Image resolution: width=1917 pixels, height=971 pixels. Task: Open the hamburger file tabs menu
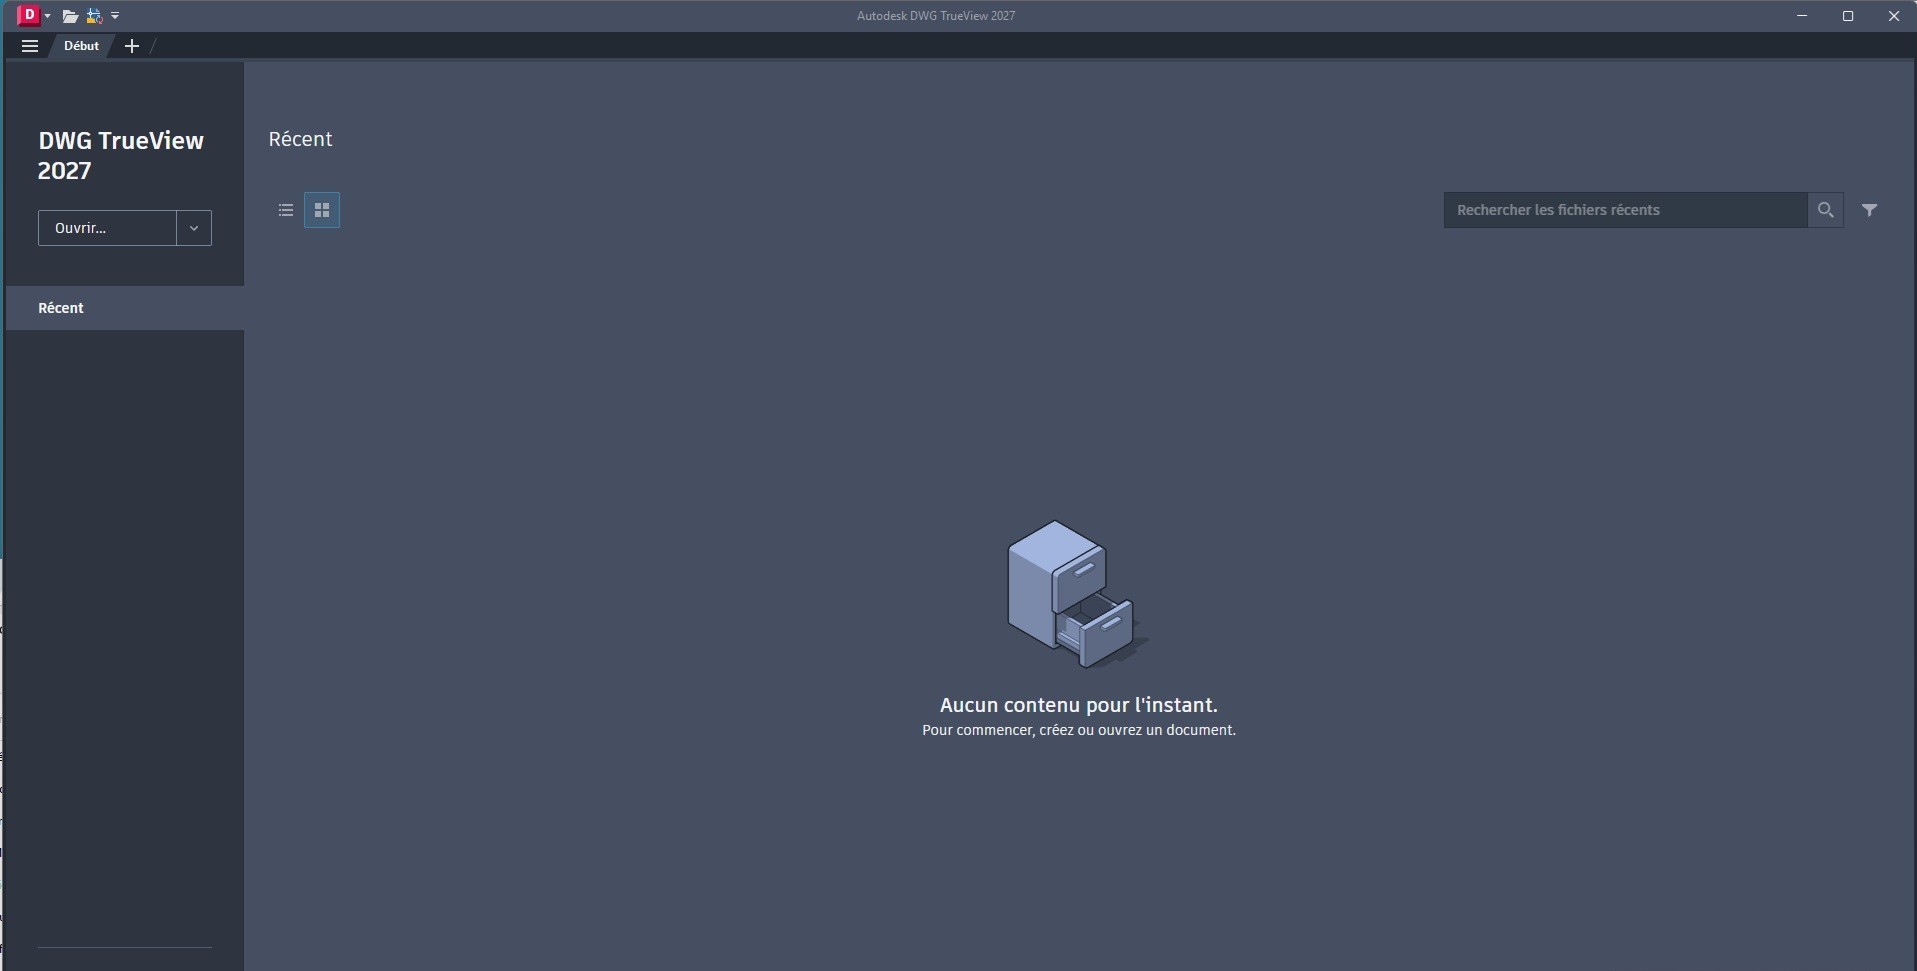(30, 46)
